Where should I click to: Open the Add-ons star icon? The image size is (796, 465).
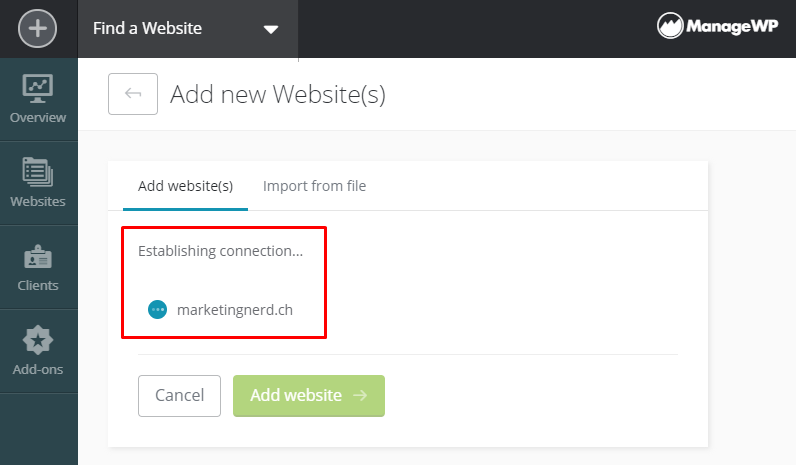pos(38,340)
